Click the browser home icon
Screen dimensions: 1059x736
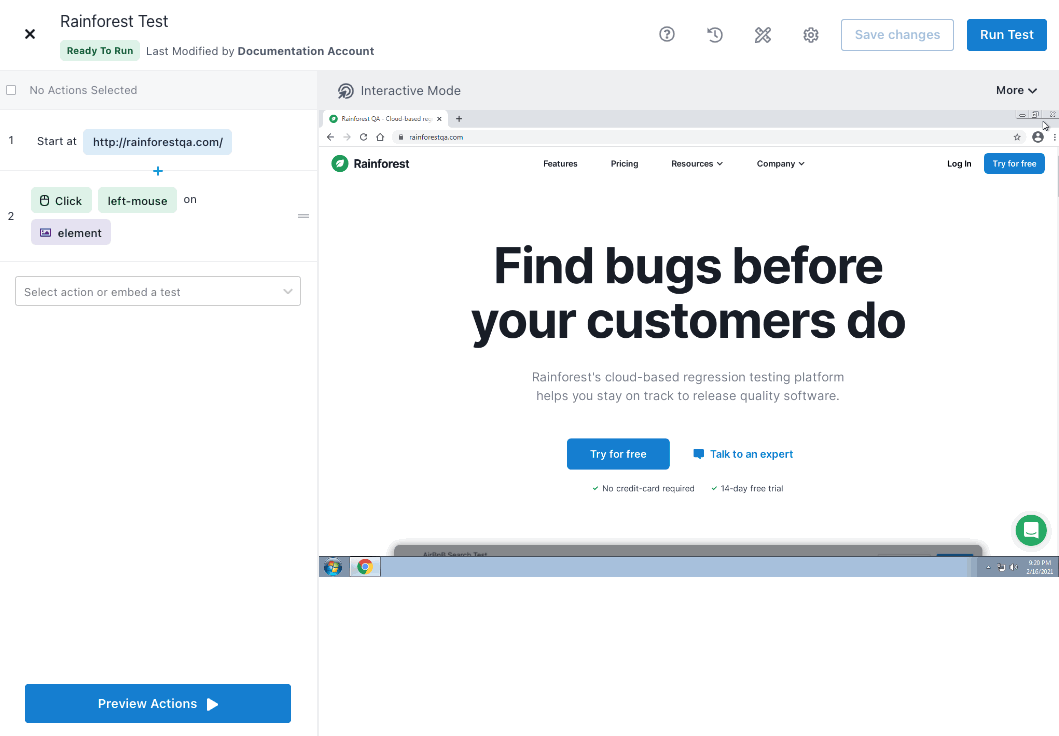pos(380,137)
